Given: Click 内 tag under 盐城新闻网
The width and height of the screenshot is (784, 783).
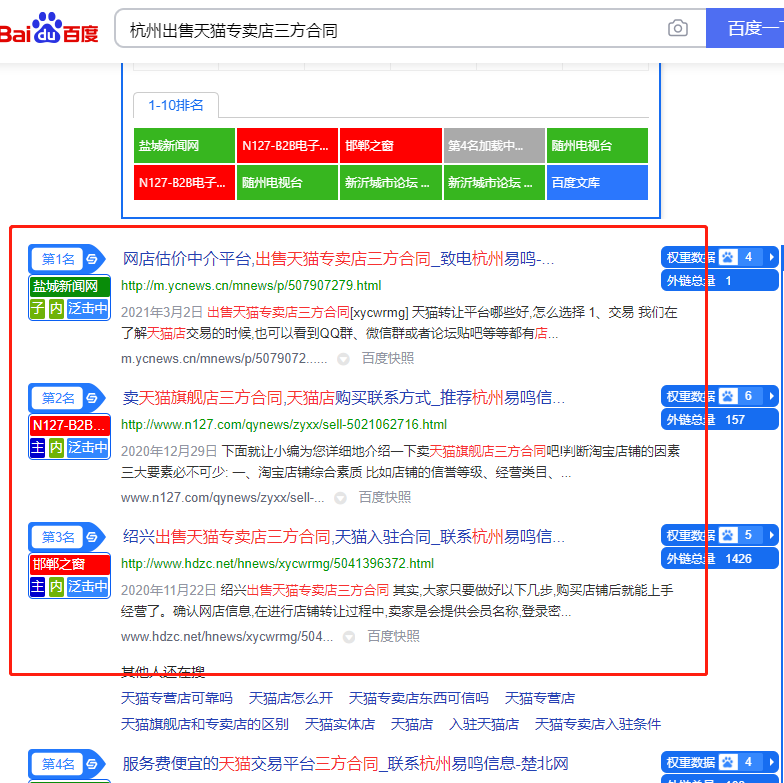Looking at the screenshot, I should click(x=56, y=308).
